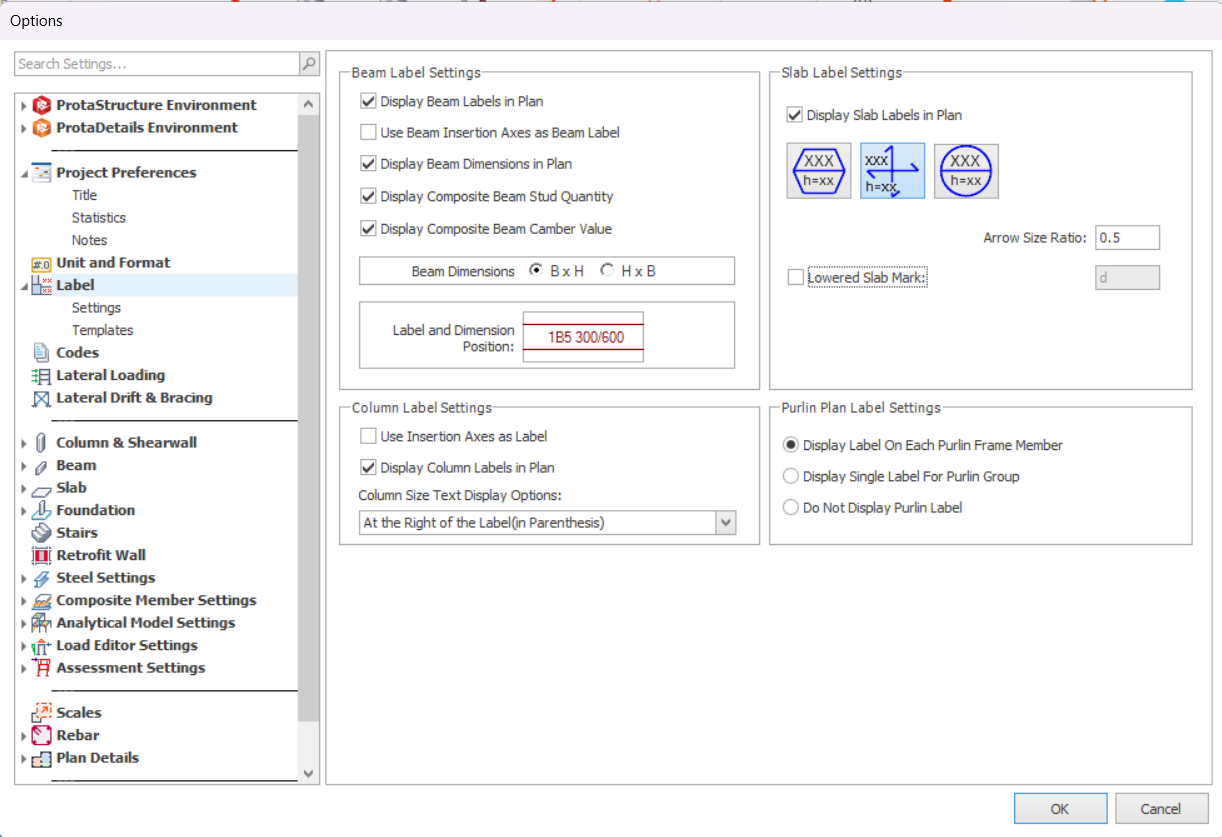Open Column Size Text Display Options dropdown

(x=726, y=523)
